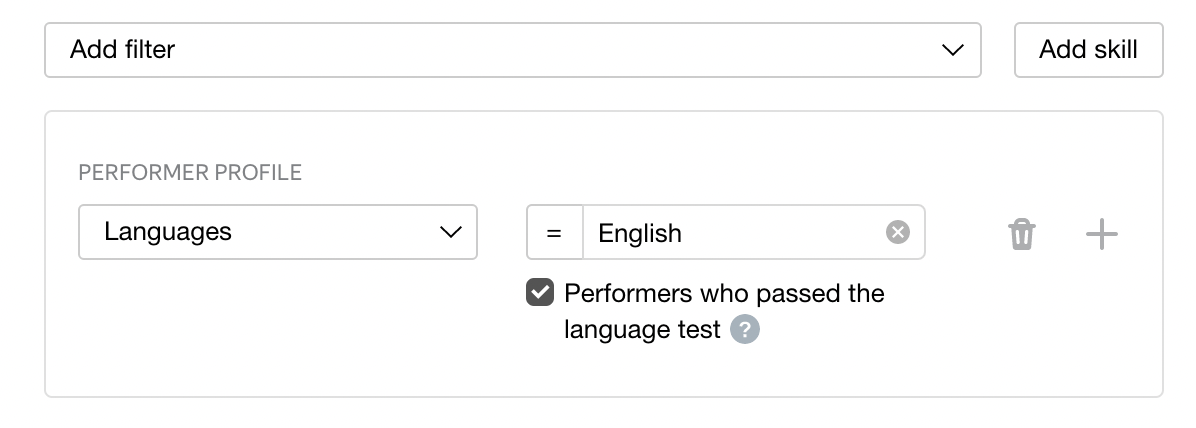Open the language test help tooltip icon
Screen dimensions: 1196x428
[744, 330]
